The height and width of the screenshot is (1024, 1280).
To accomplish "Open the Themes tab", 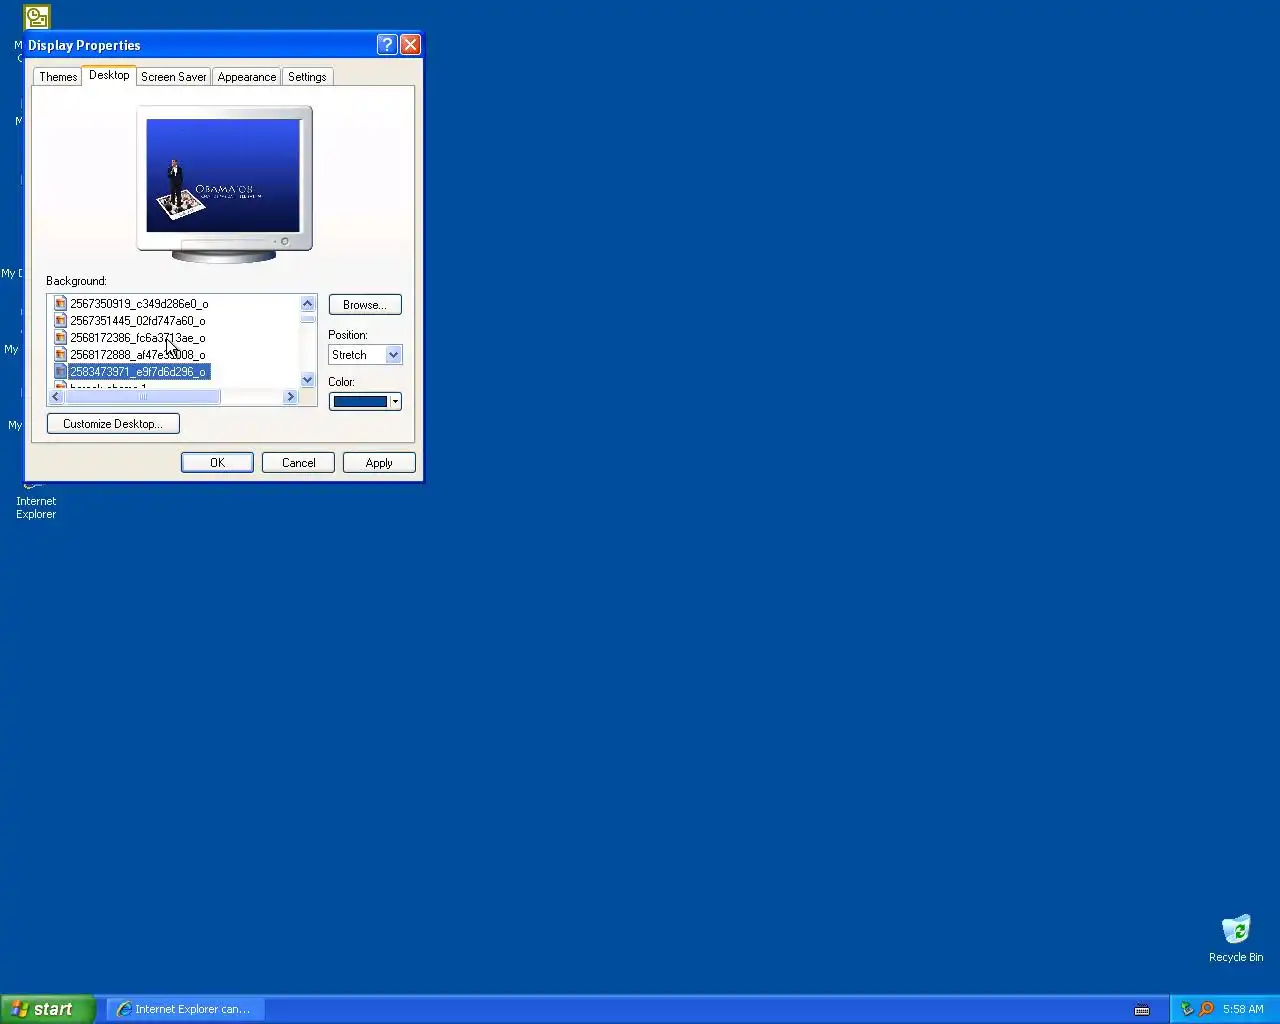I will pos(58,77).
